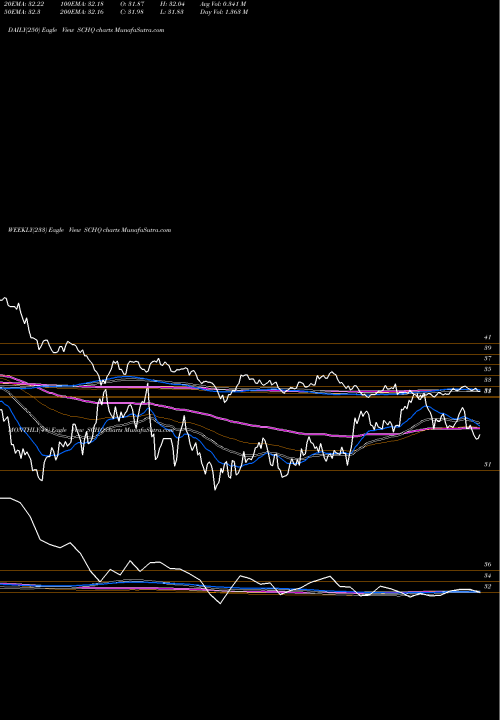
Task: Click the 32 price label on monthly chart
Action: (x=488, y=586)
